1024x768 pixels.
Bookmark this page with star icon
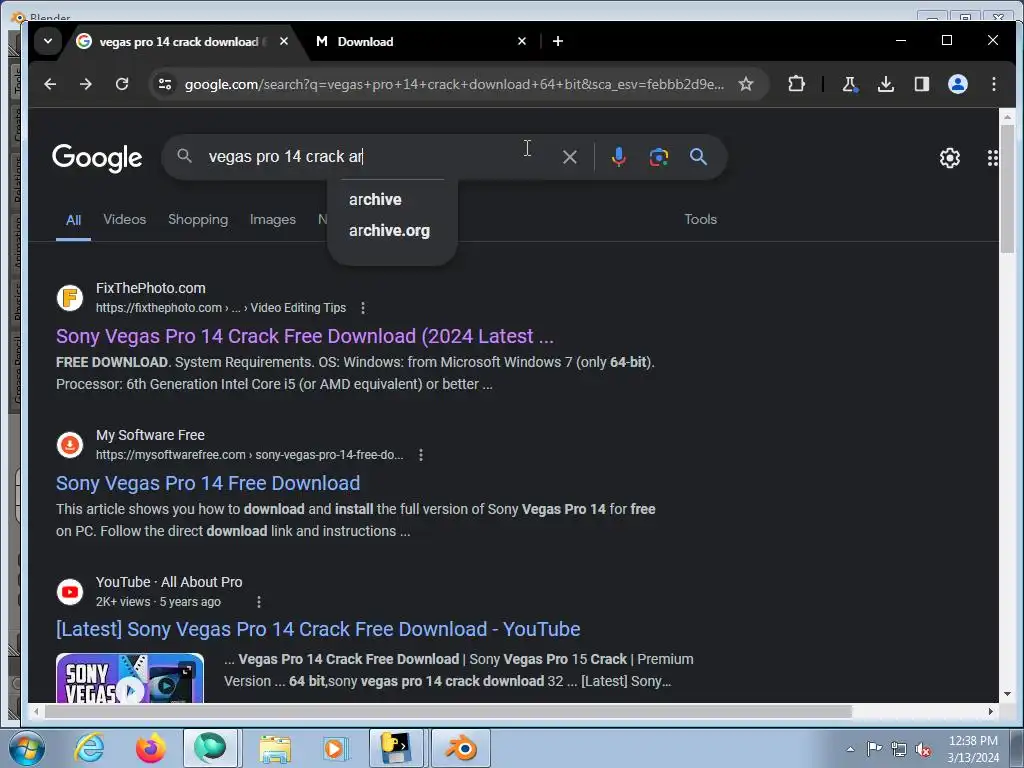pos(746,84)
